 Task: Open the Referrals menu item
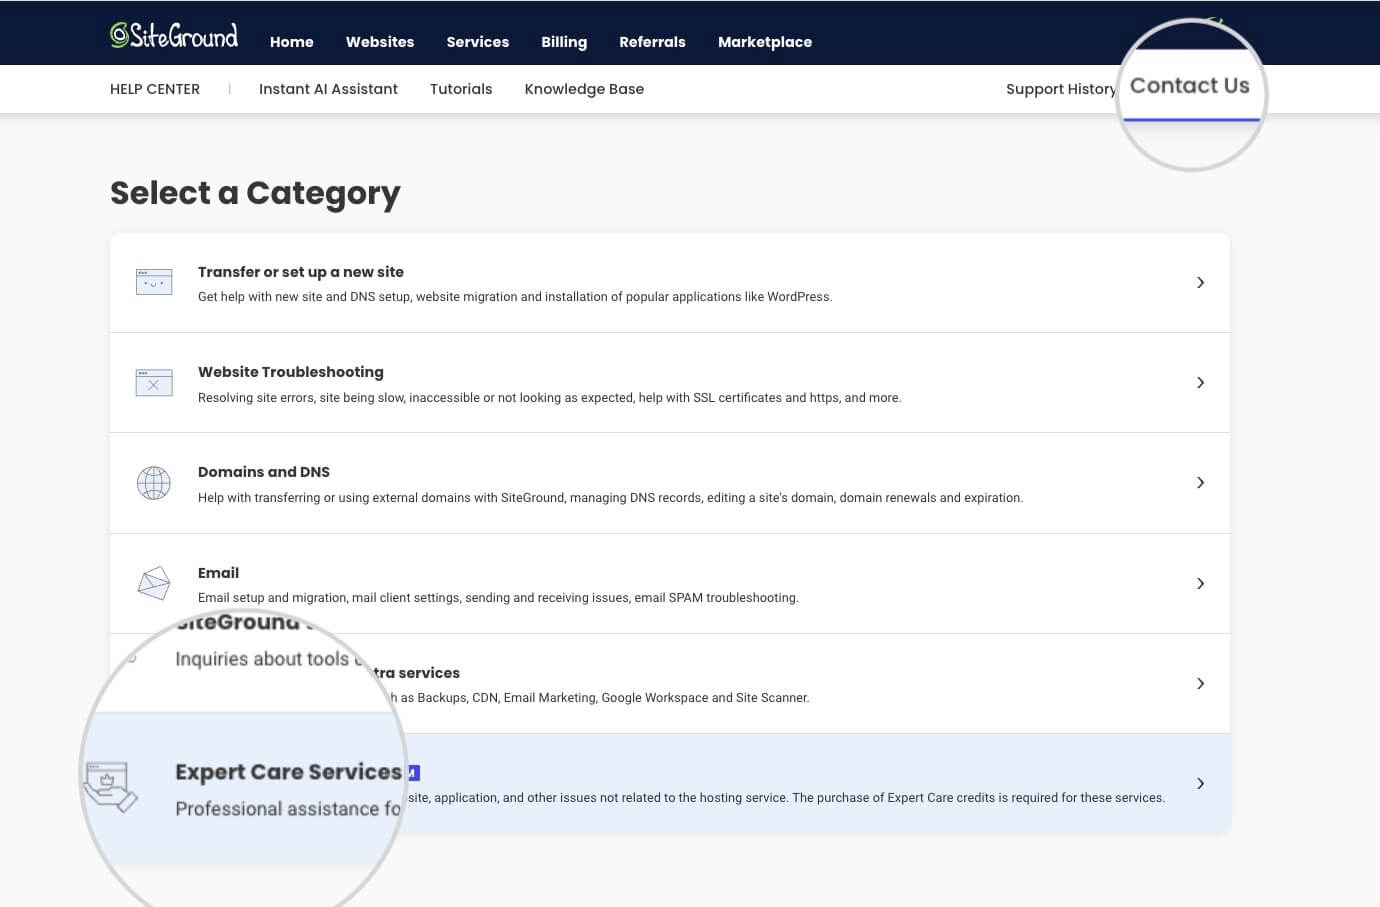(x=652, y=42)
